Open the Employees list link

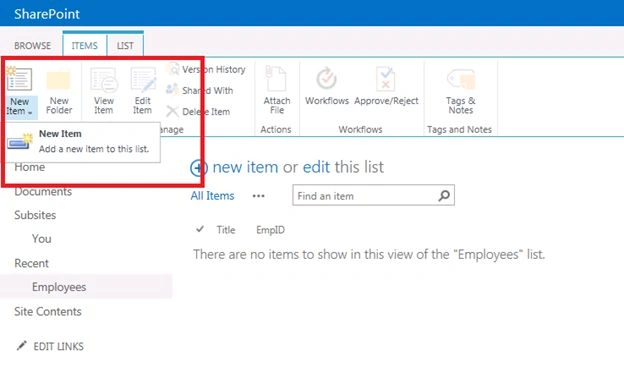click(59, 287)
